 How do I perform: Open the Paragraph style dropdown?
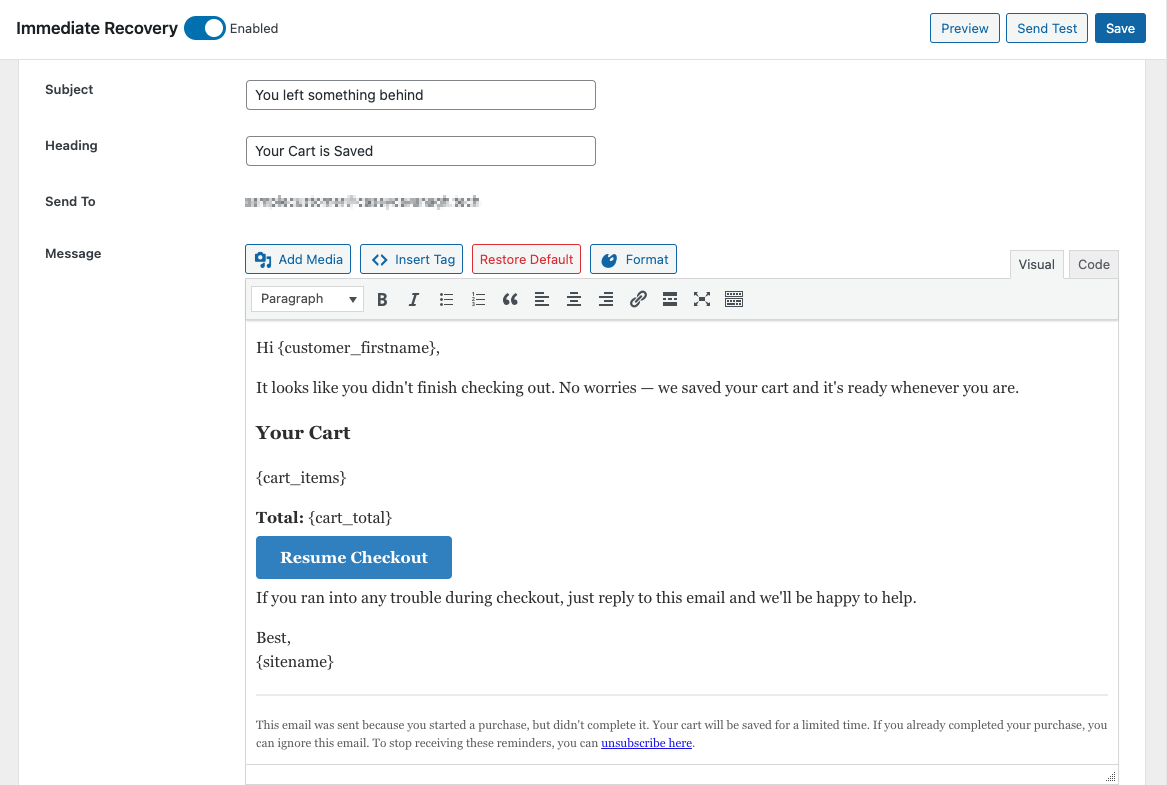click(307, 299)
